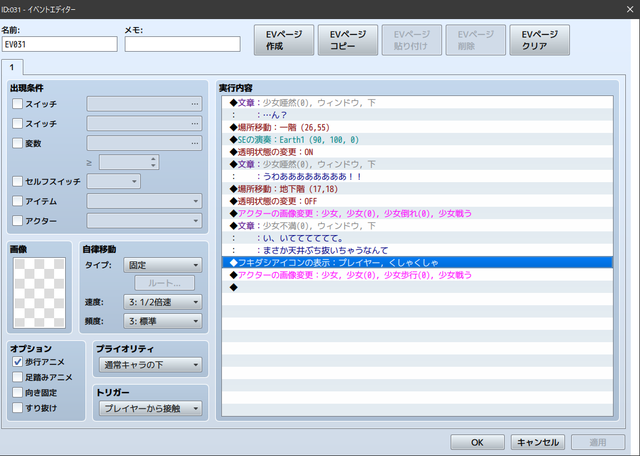Click the EVページ貼り付け button
Viewport: 640px width, 456px height.
(411, 40)
